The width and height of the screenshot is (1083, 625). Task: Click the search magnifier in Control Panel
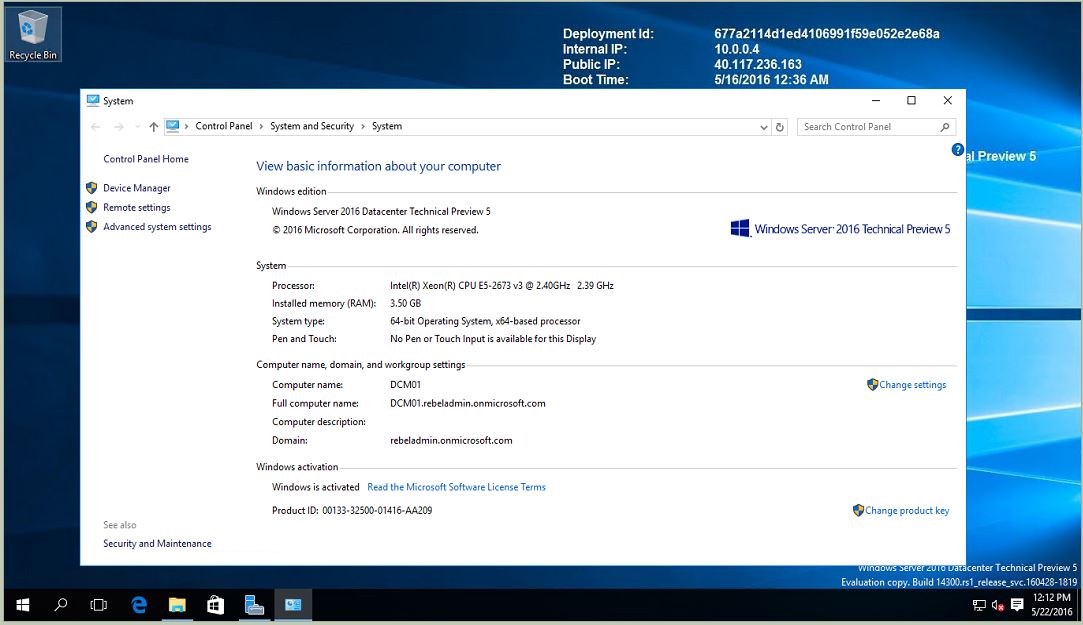click(945, 127)
